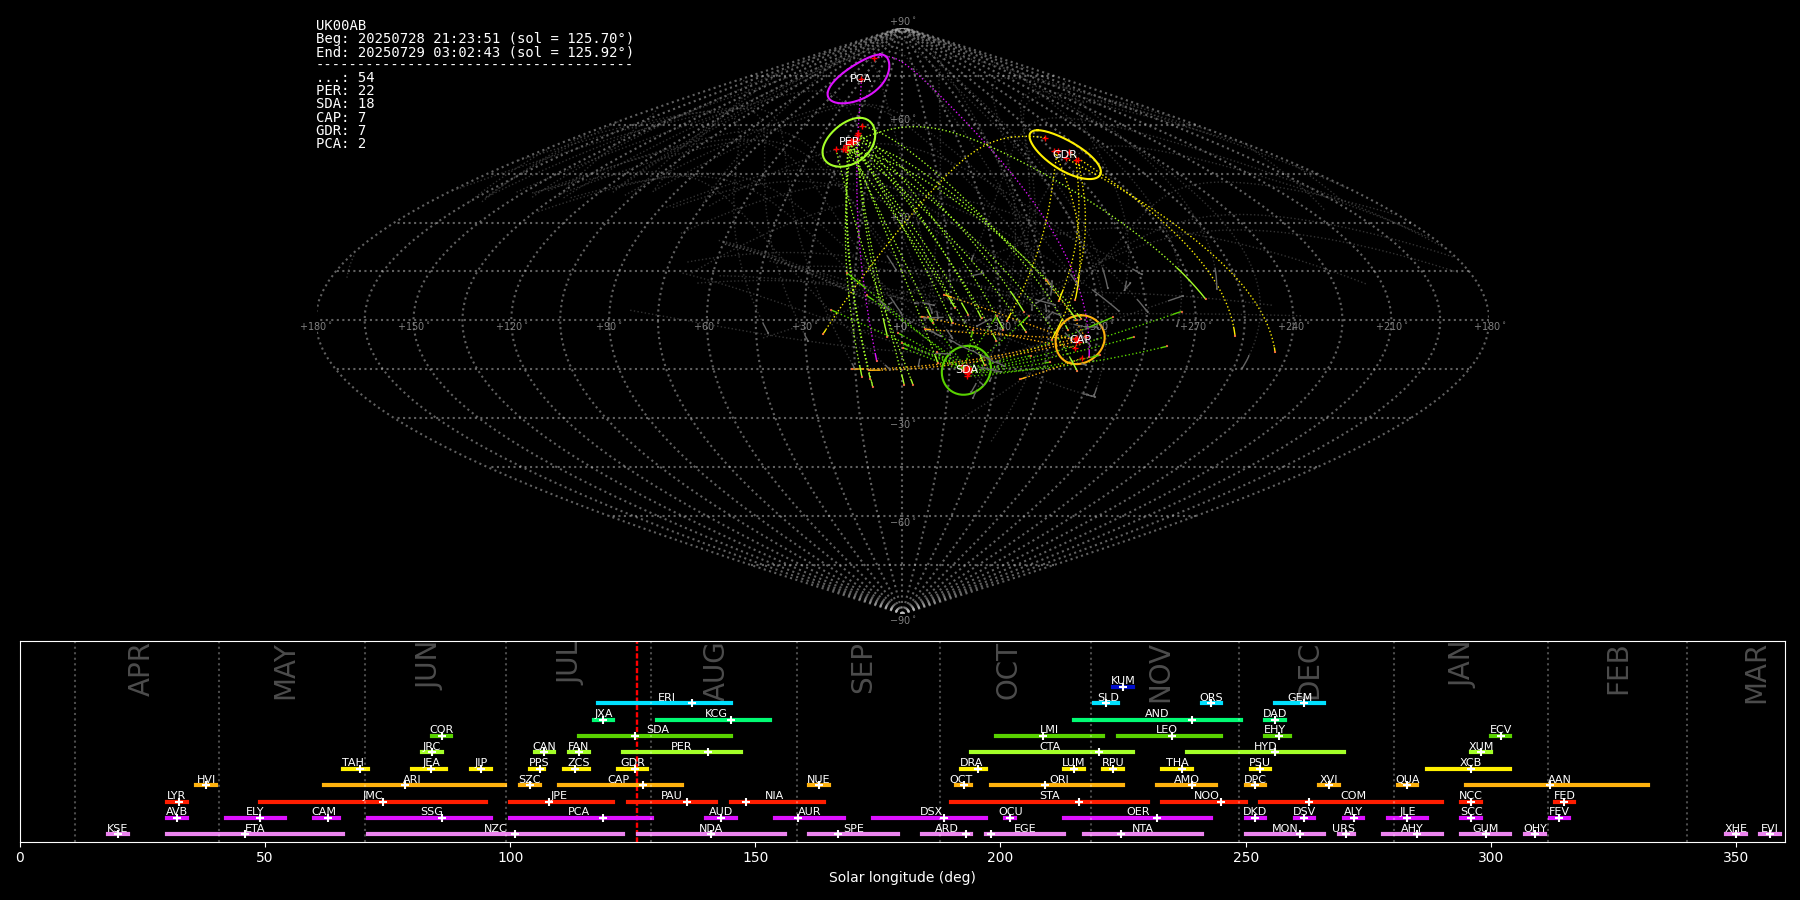Click the JUL month label in the timeline
1800x900 pixels.
[568, 664]
